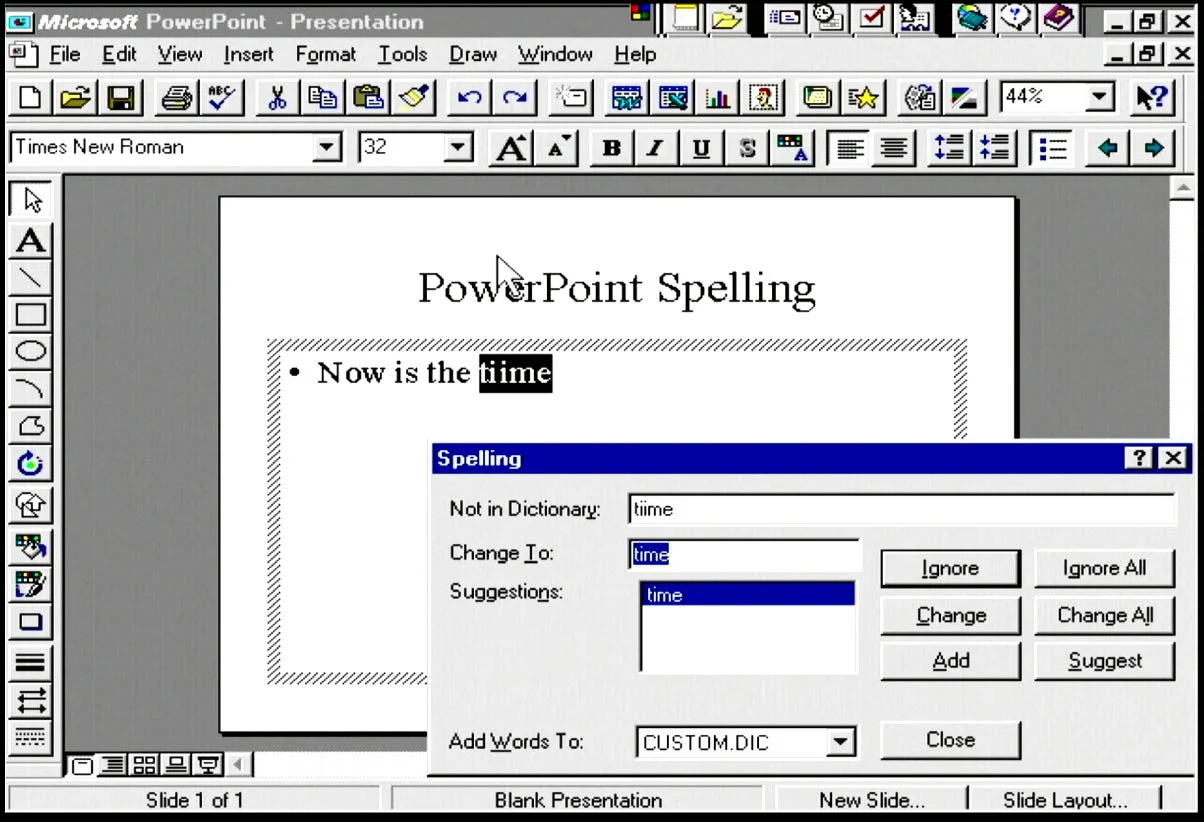The height and width of the screenshot is (822, 1204).
Task: Select the Format Painter brush icon
Action: pyautogui.click(x=413, y=98)
